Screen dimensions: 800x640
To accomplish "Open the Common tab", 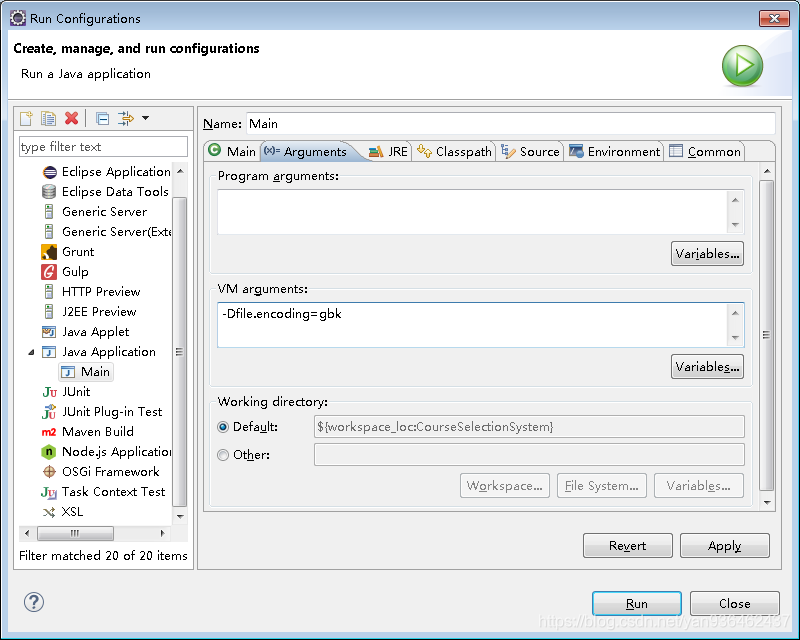I will 705,152.
